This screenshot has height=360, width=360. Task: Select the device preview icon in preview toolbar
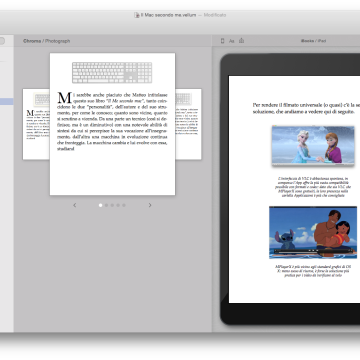223,41
